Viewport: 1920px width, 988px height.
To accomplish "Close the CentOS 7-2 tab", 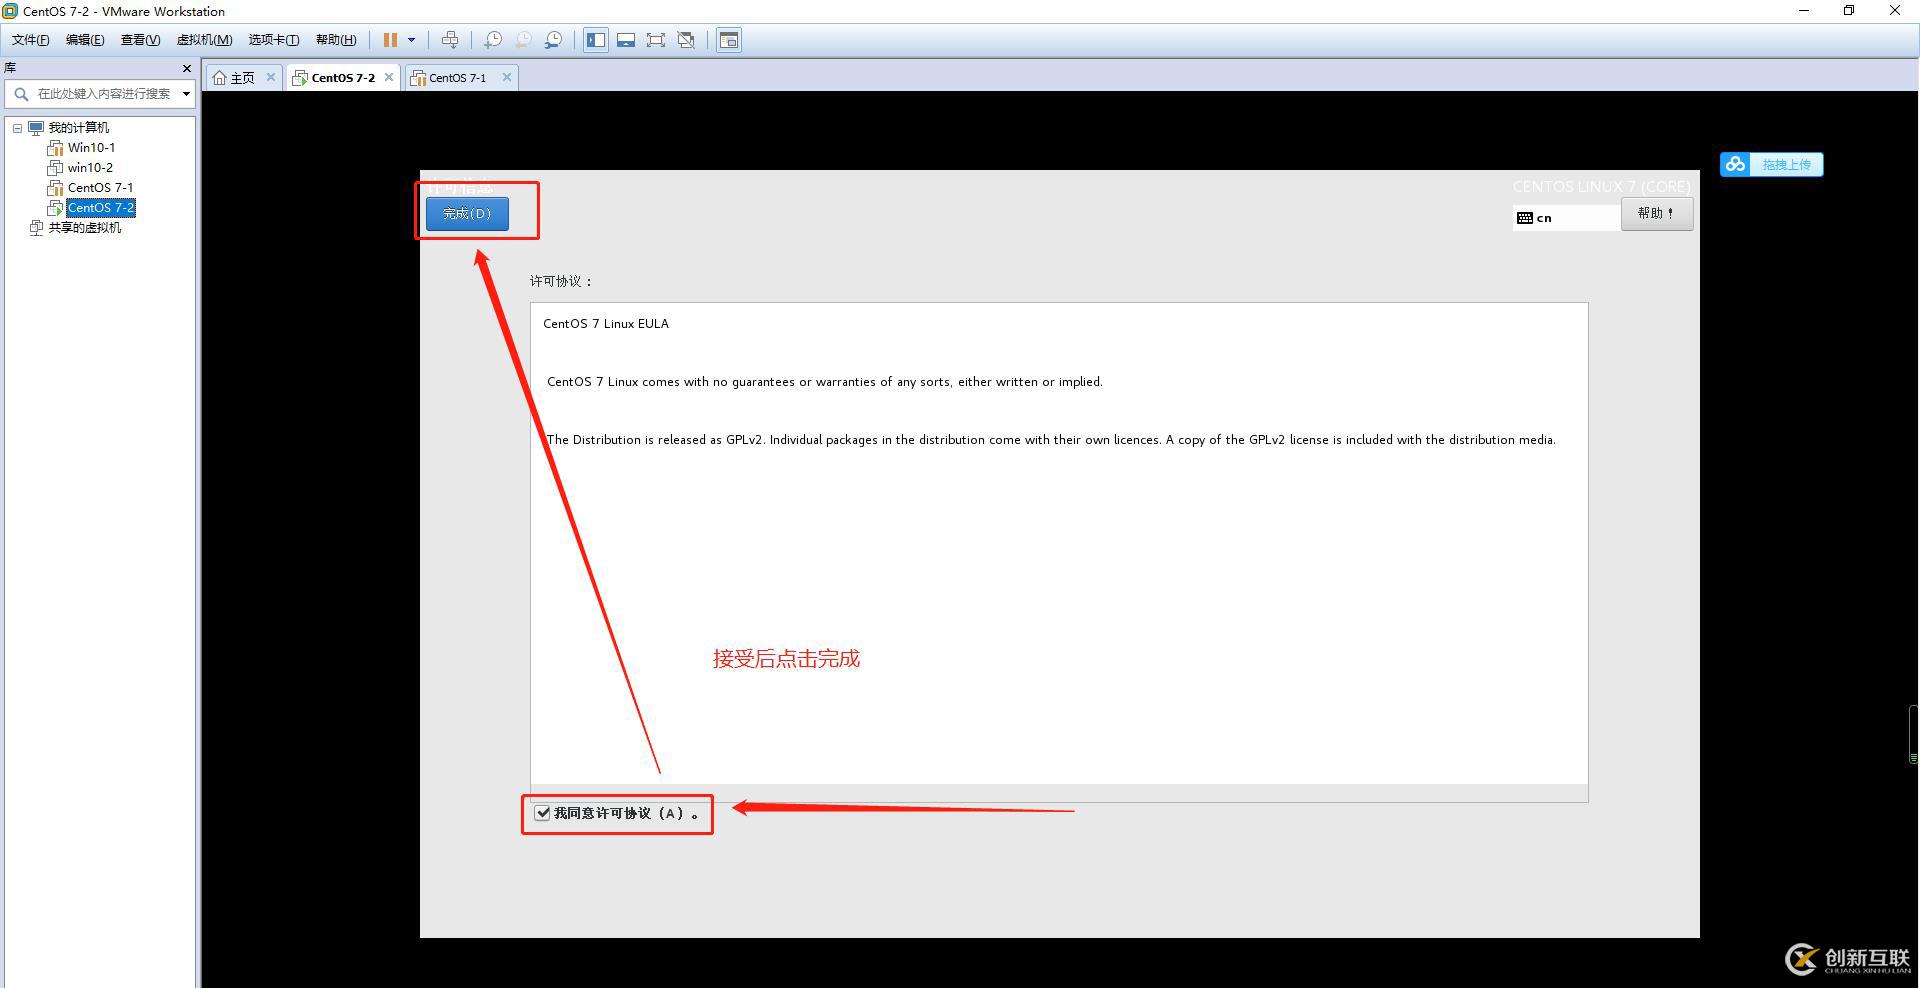I will (x=389, y=77).
